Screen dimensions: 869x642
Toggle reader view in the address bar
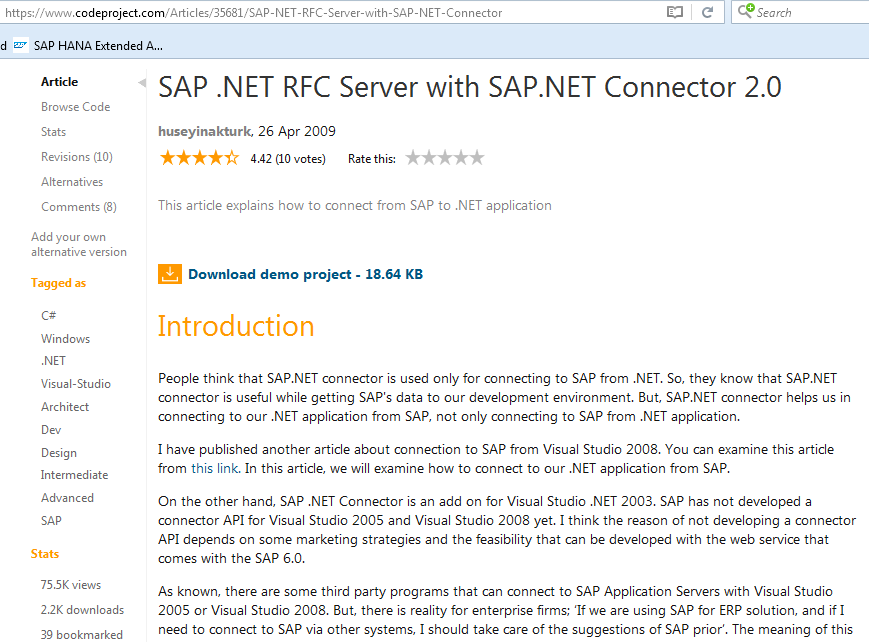pyautogui.click(x=675, y=12)
